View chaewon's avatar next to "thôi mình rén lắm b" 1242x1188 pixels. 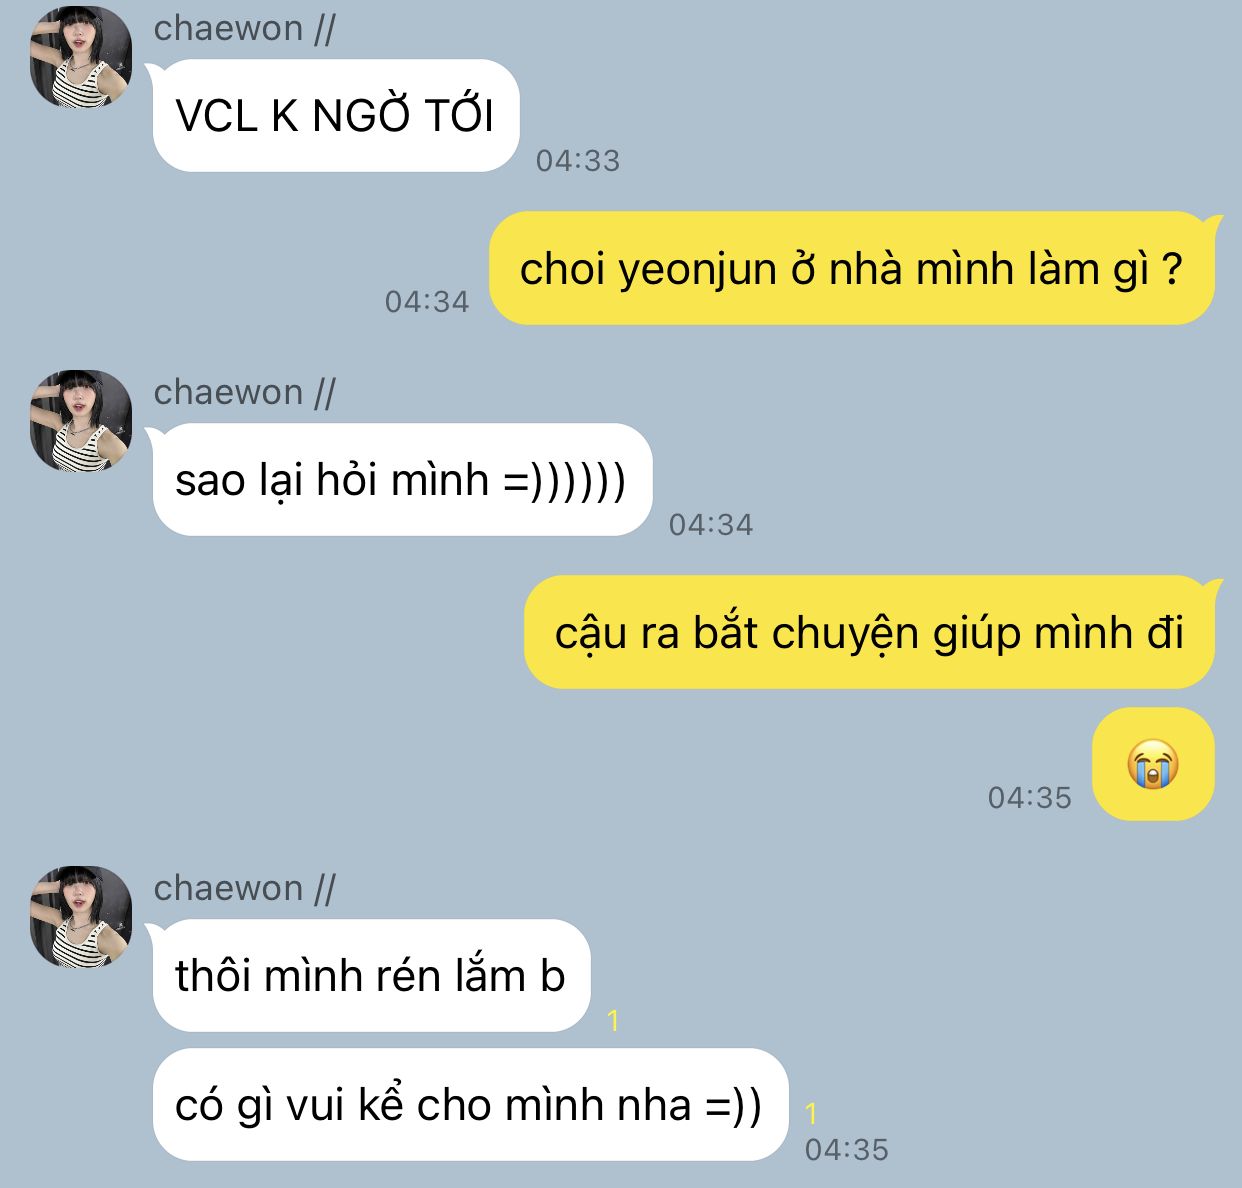[82, 917]
